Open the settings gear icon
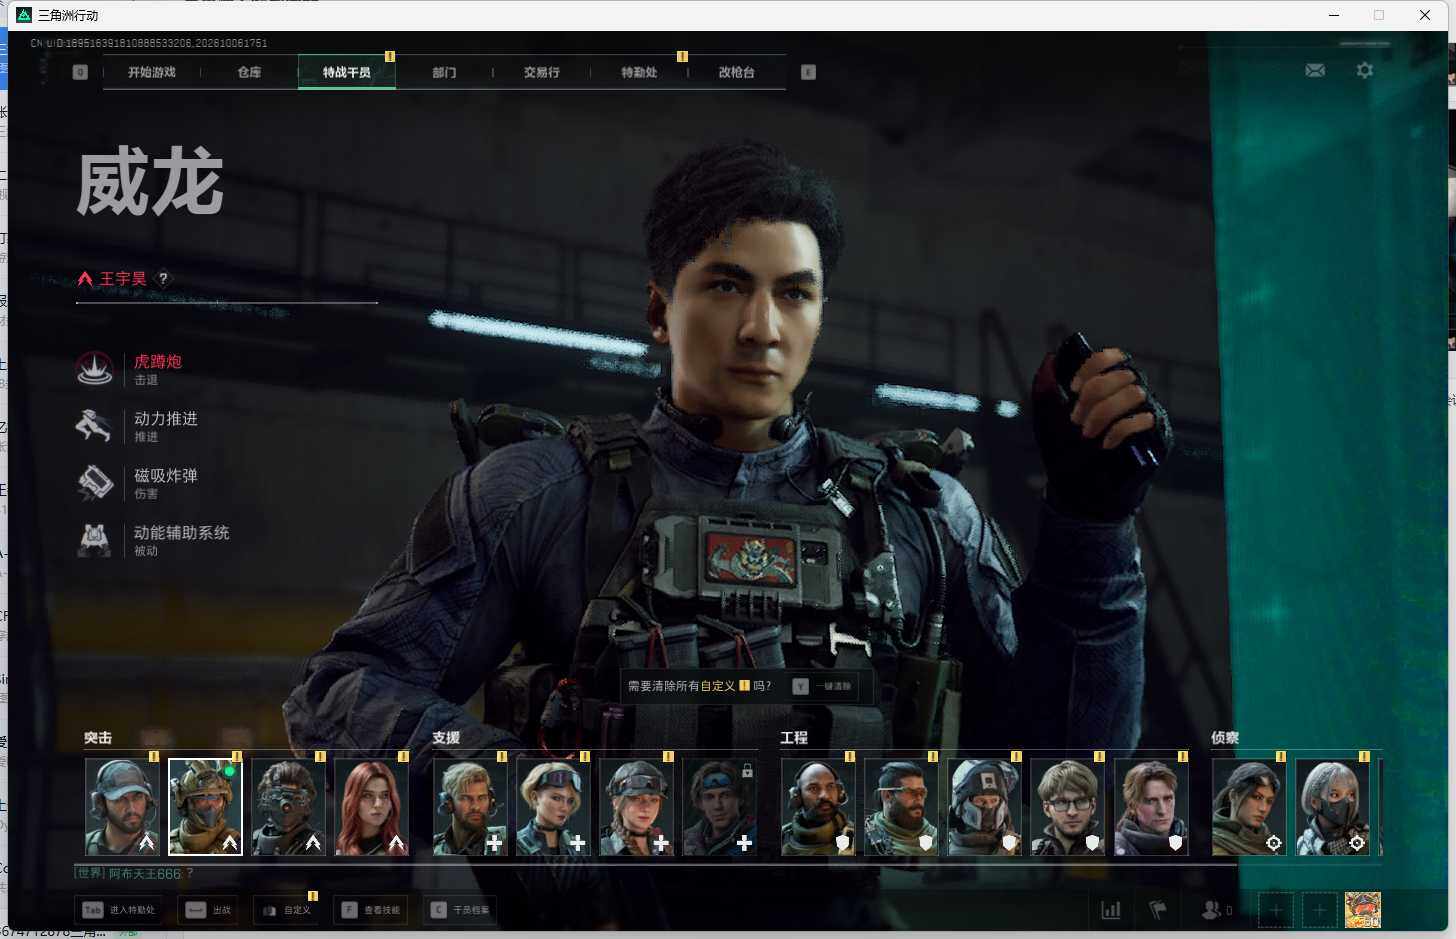This screenshot has height=939, width=1456. coord(1364,70)
